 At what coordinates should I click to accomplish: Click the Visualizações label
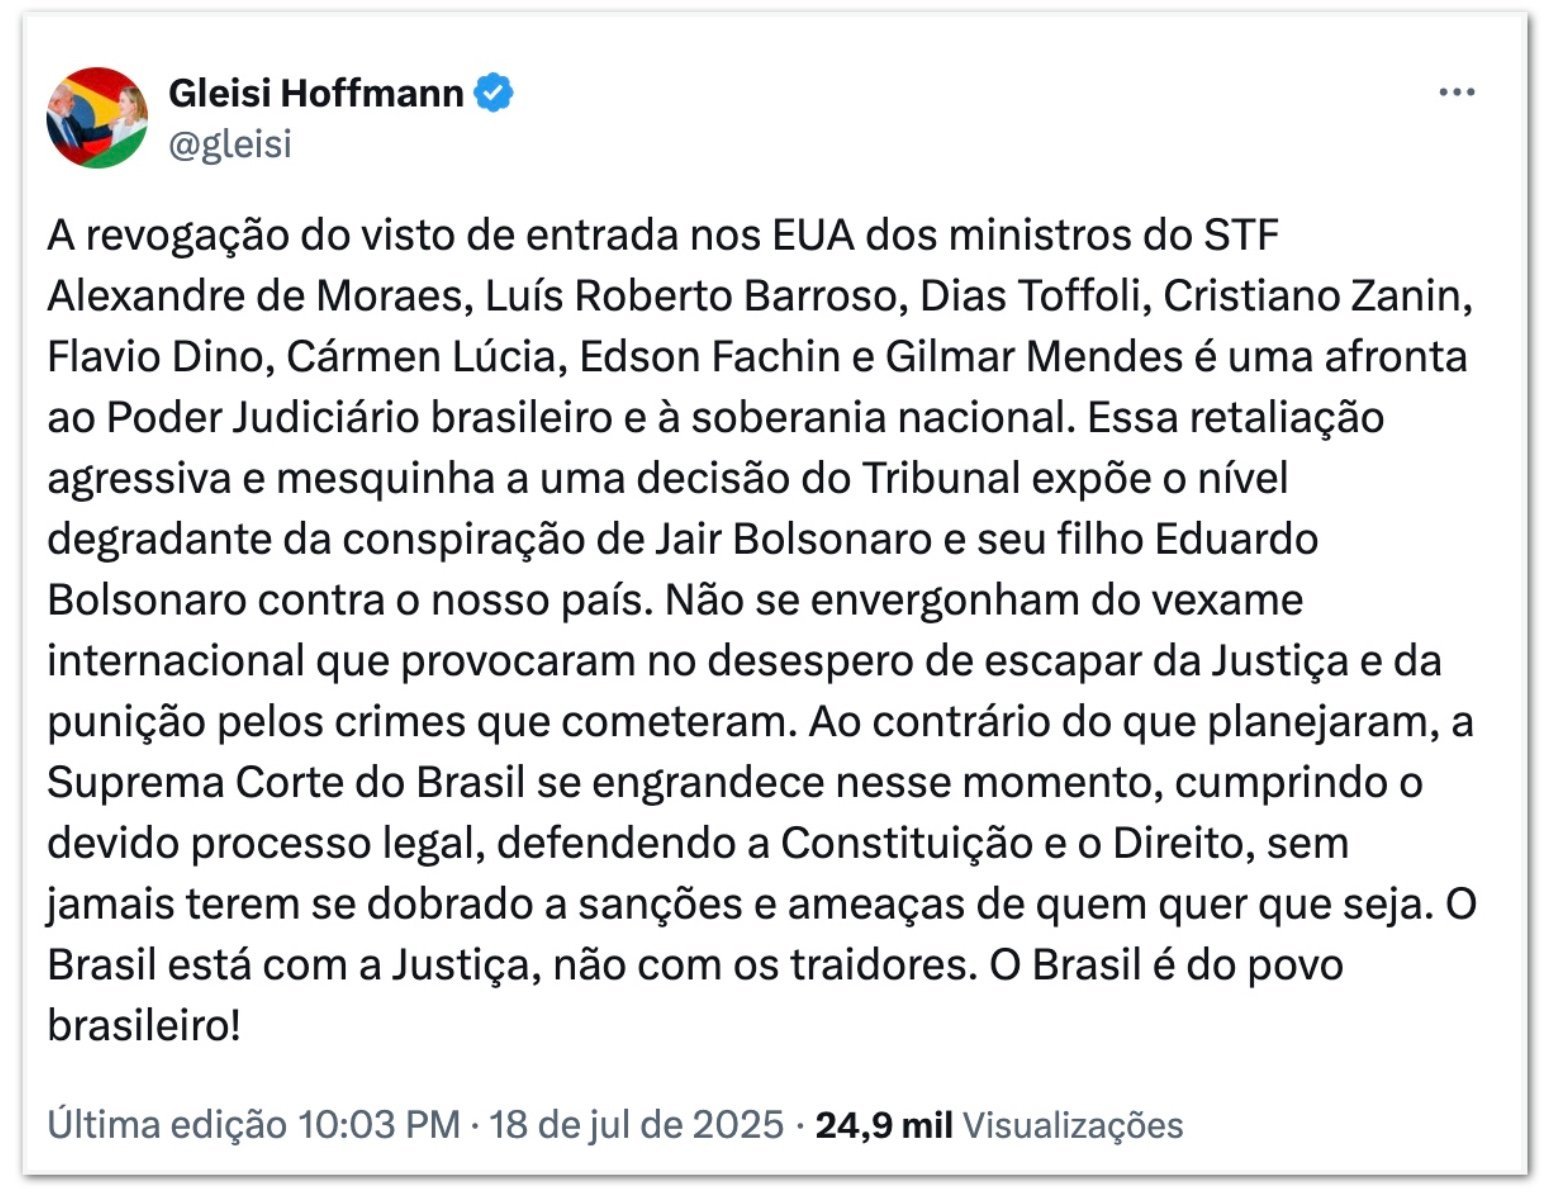(1073, 1126)
